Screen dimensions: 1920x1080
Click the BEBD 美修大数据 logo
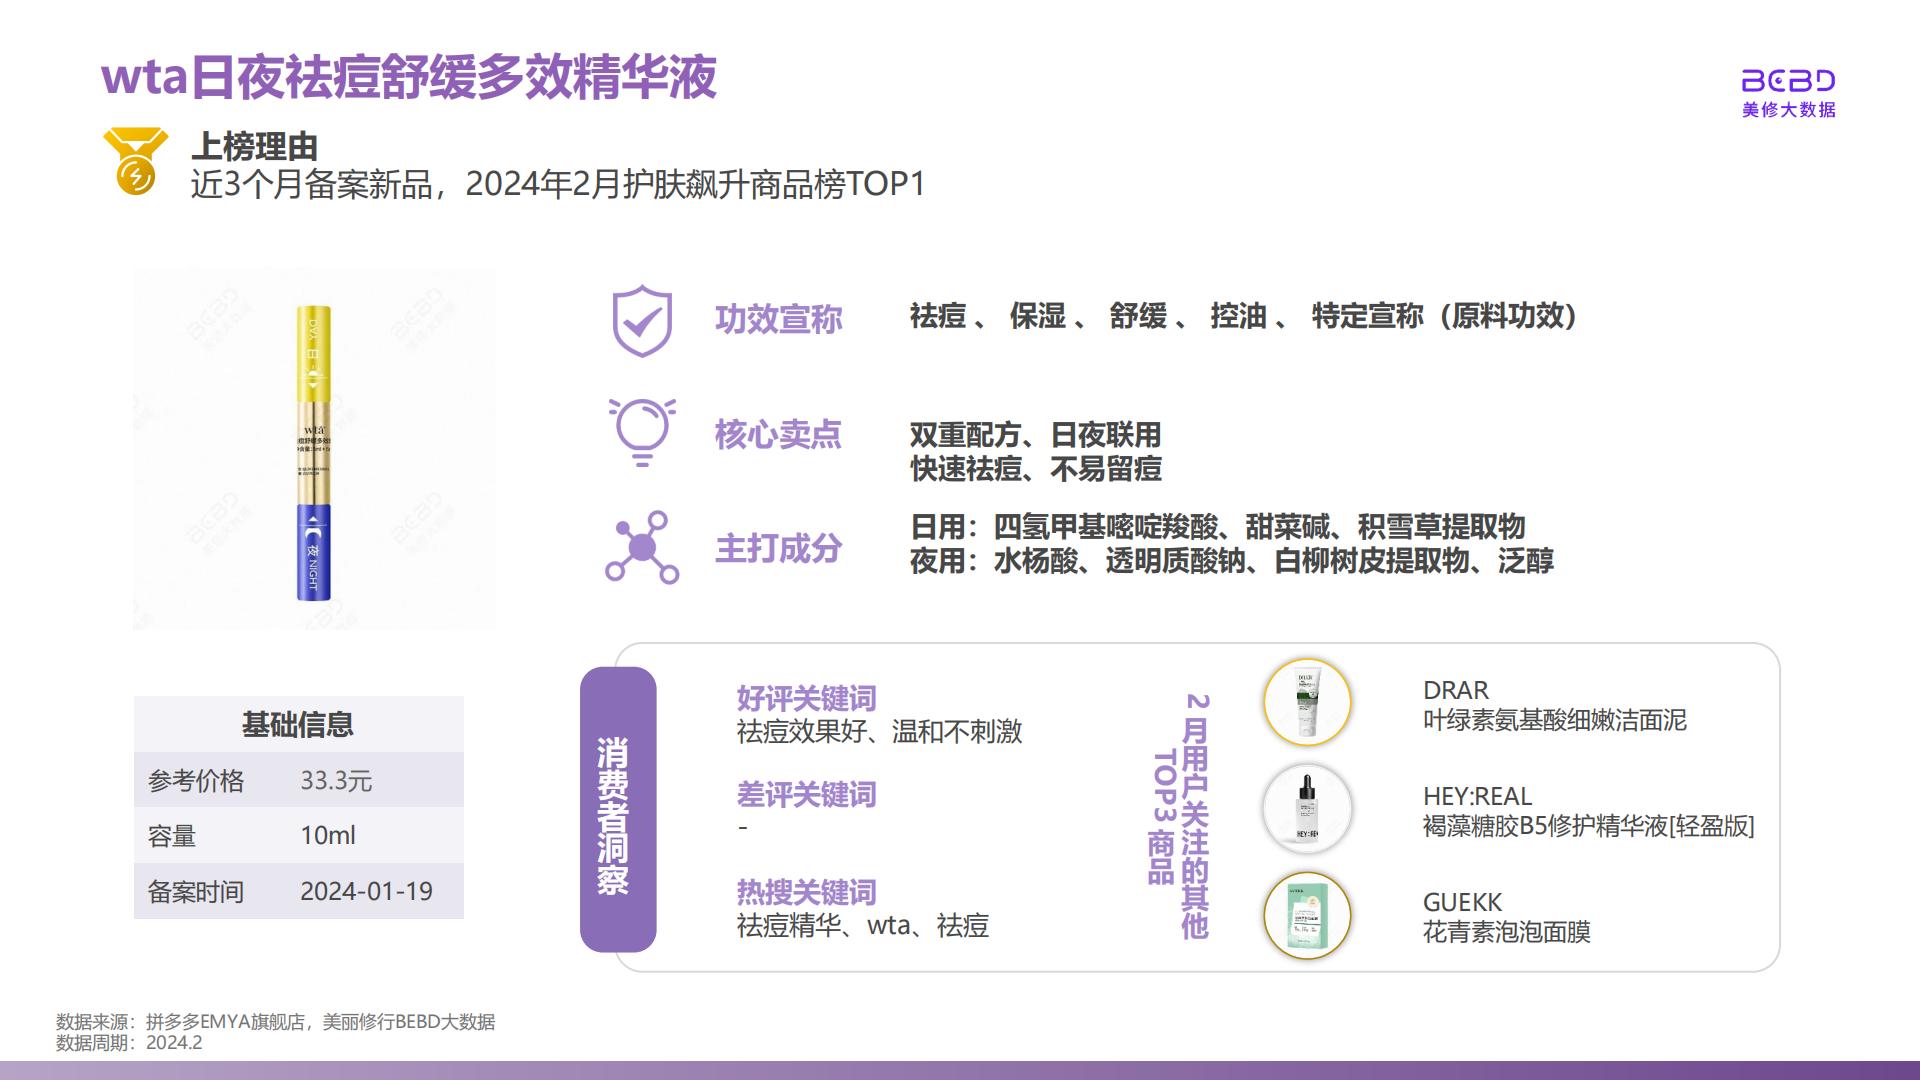tap(1788, 94)
